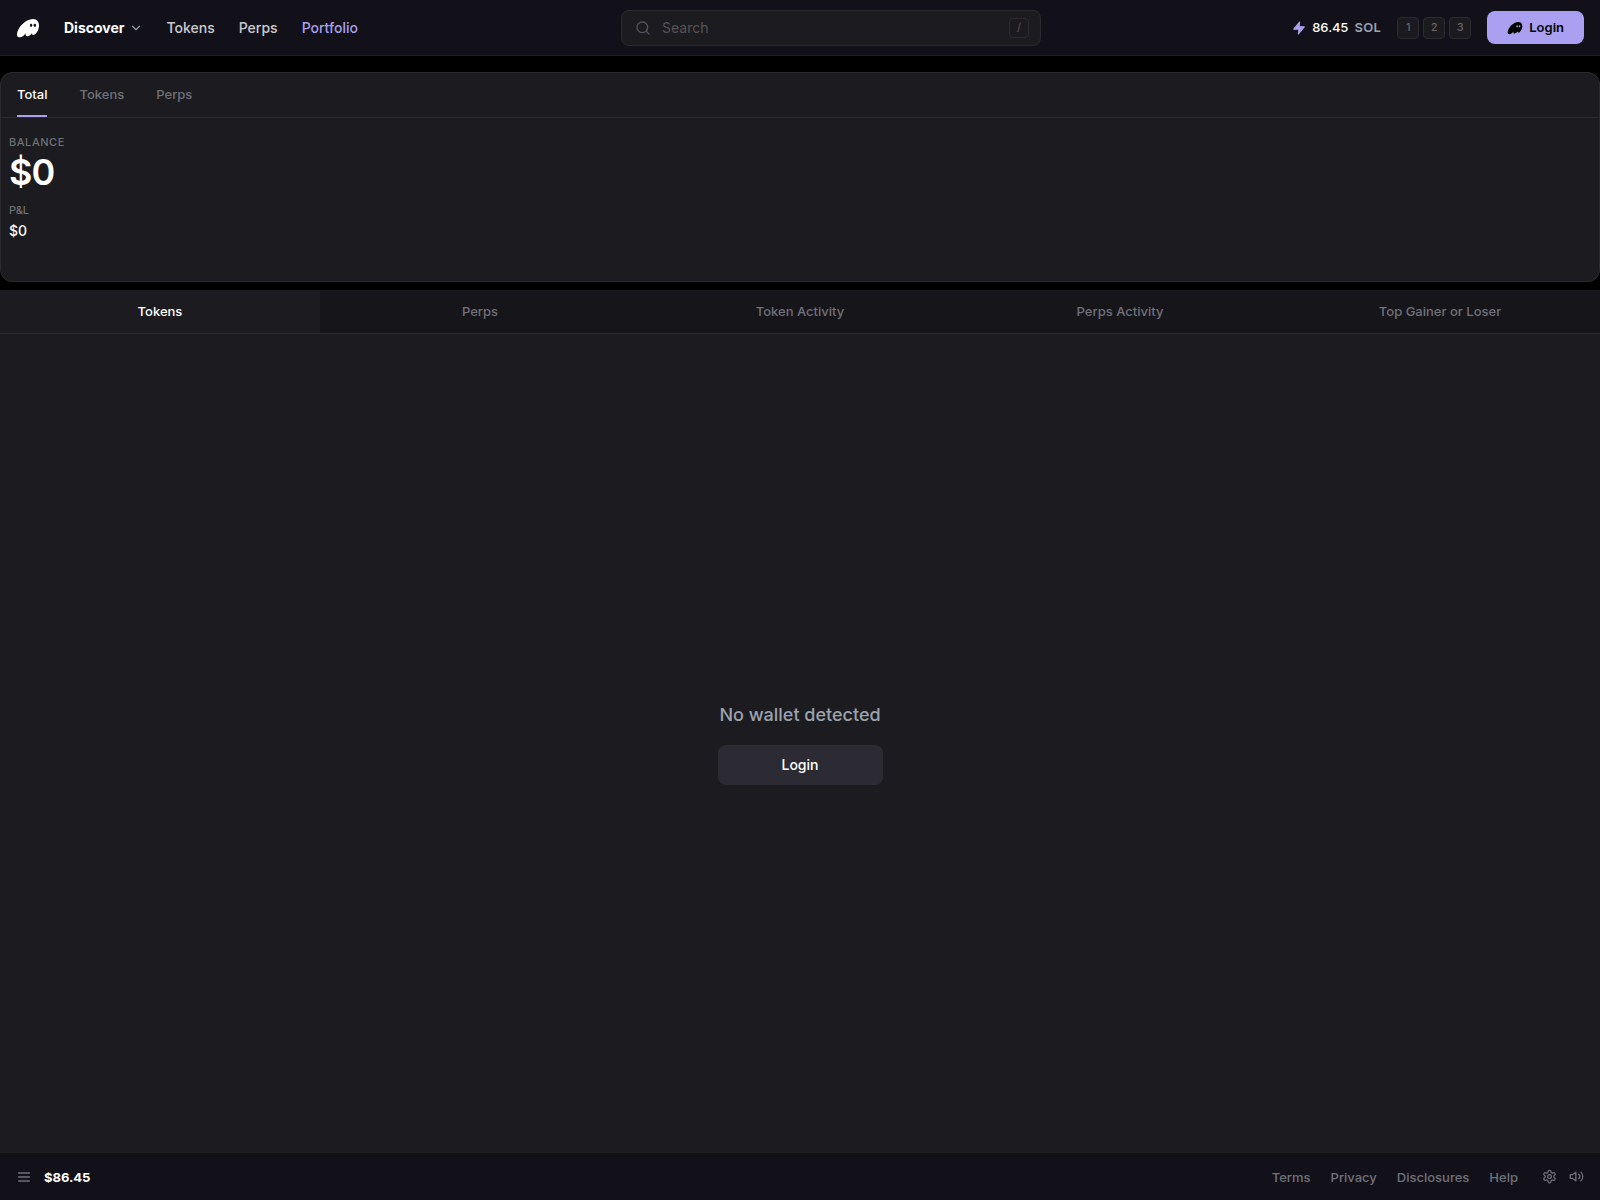Open the Discover dropdown menu

[x=102, y=28]
